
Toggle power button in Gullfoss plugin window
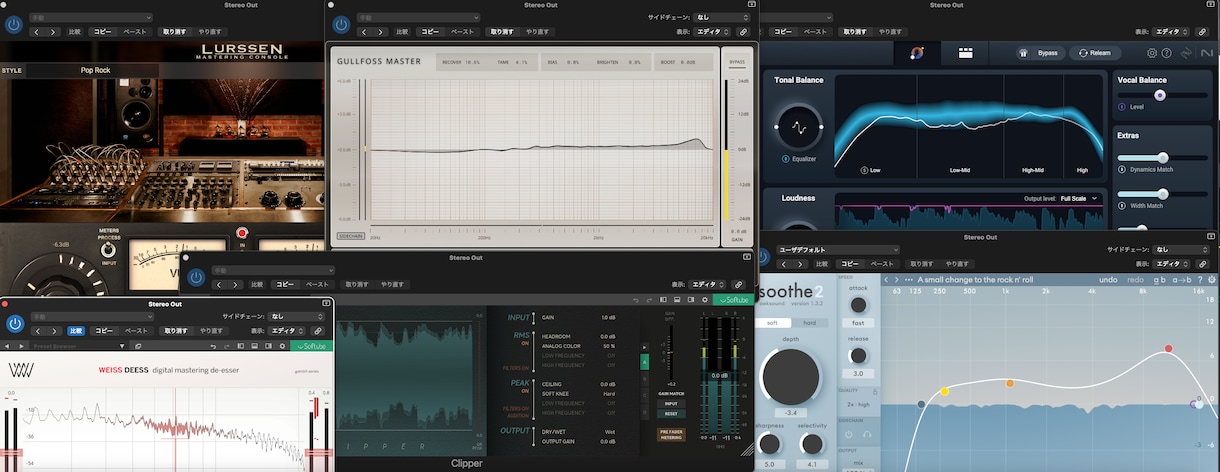point(341,24)
